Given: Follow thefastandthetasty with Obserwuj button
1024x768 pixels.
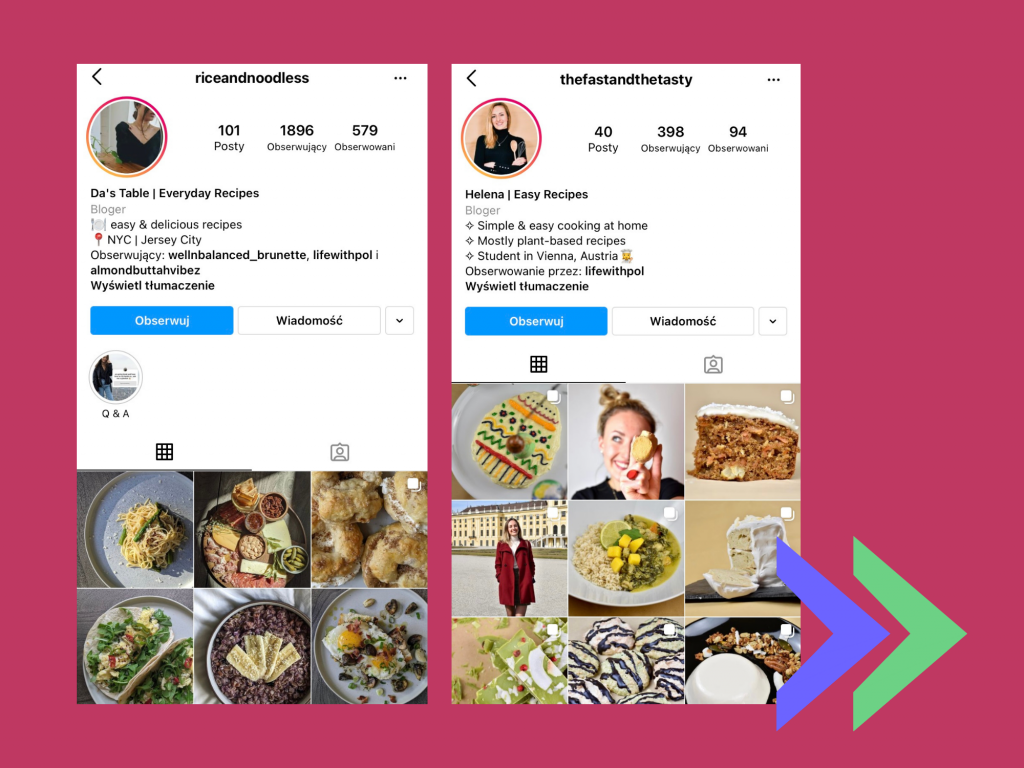Looking at the screenshot, I should click(536, 321).
